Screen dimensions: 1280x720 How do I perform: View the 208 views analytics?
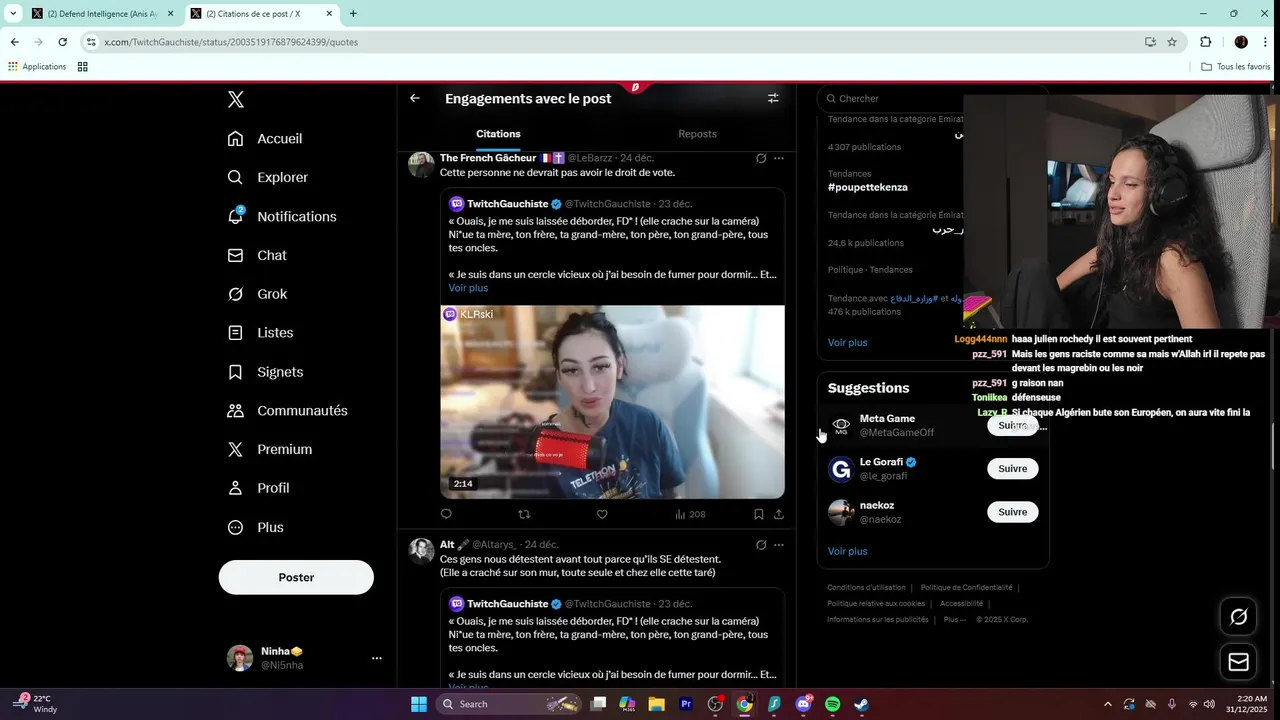690,514
